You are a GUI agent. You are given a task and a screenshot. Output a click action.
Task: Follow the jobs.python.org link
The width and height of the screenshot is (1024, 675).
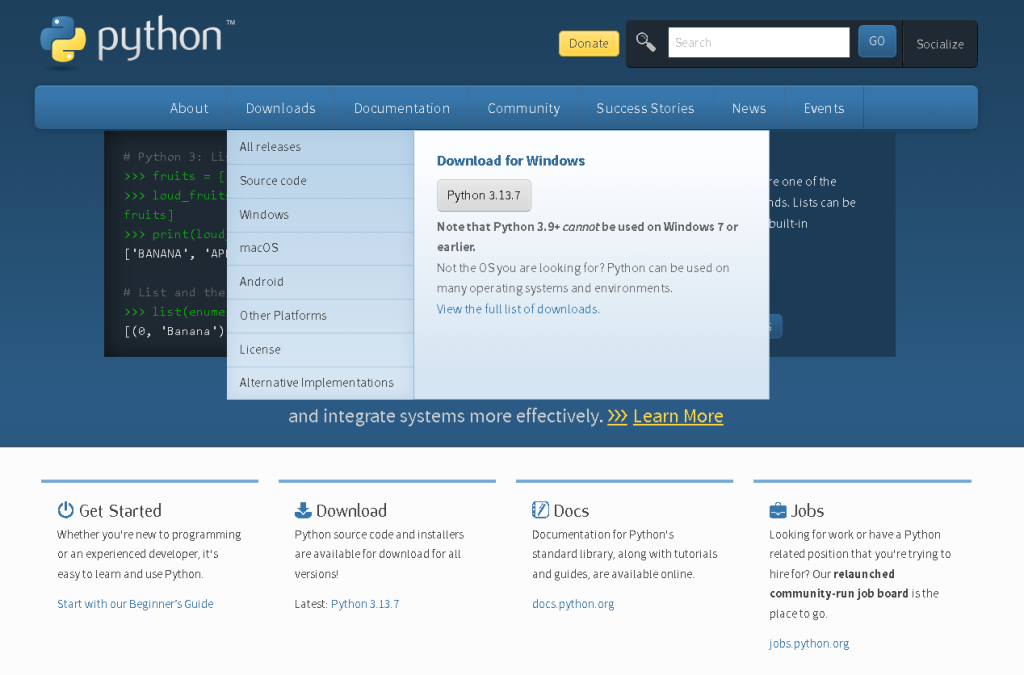(809, 644)
